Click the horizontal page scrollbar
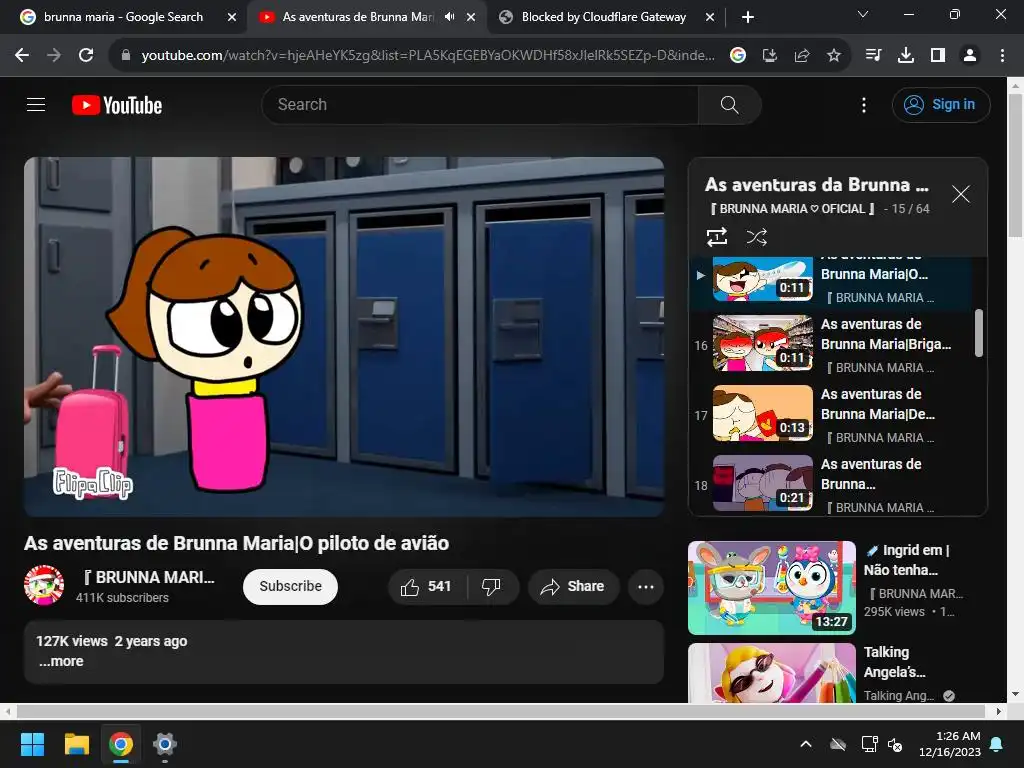The image size is (1024, 768). pos(500,711)
